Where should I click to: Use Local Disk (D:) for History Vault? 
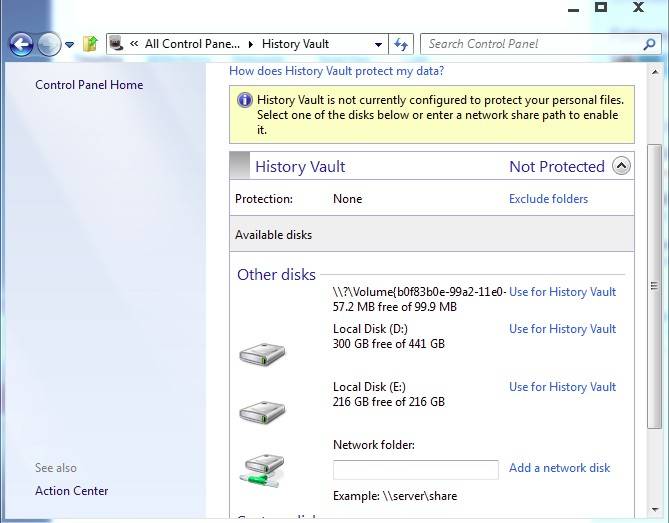tap(562, 329)
